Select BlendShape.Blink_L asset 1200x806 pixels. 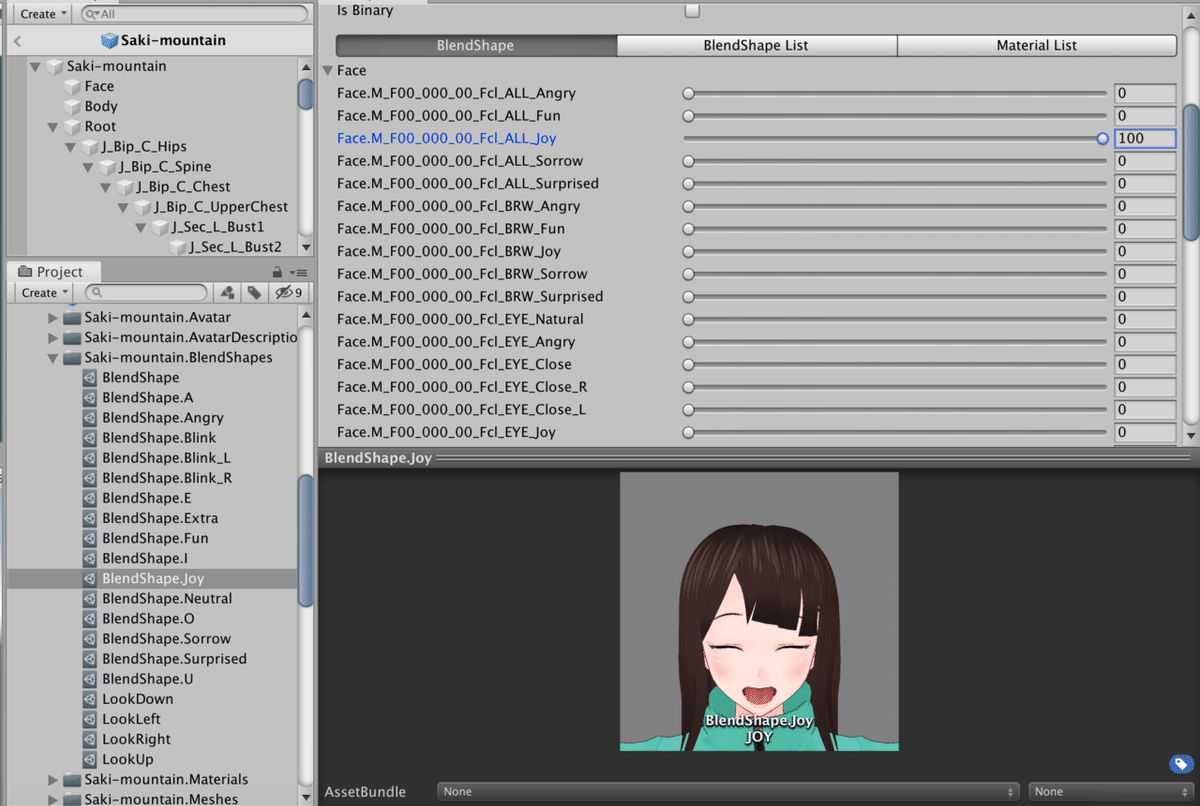click(166, 458)
